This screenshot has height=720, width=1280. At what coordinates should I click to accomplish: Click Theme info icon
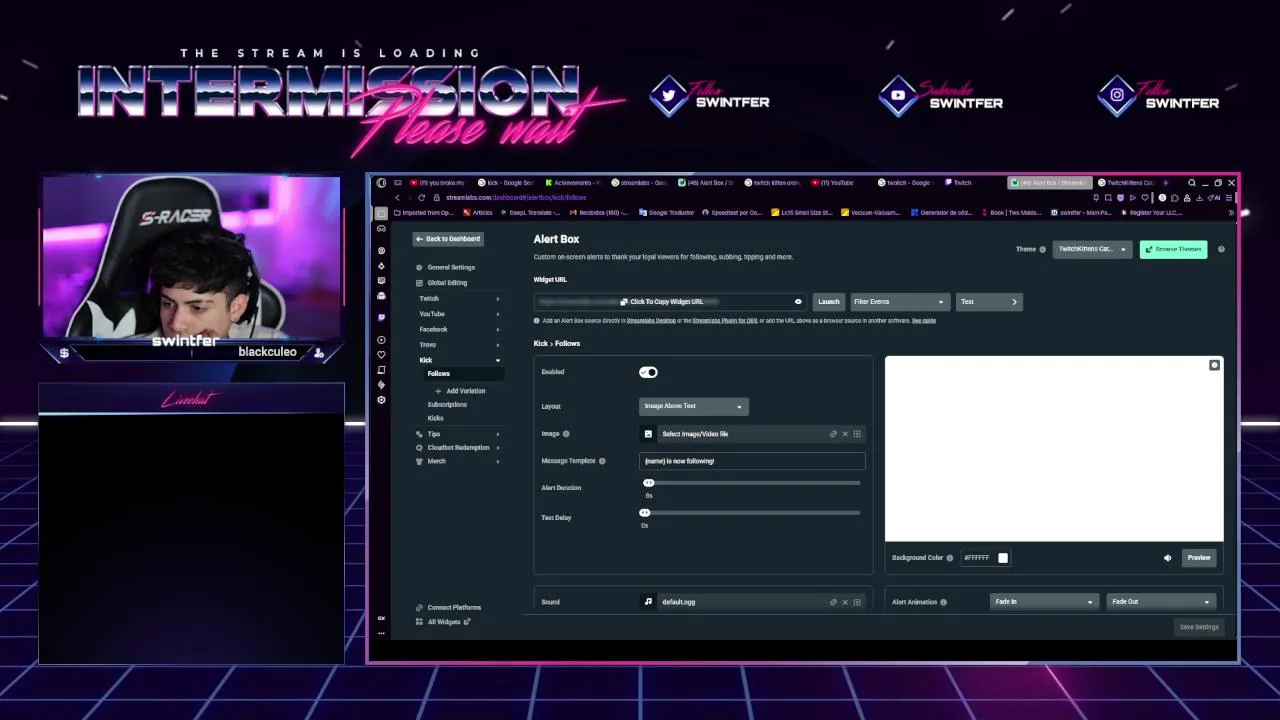click(1042, 249)
